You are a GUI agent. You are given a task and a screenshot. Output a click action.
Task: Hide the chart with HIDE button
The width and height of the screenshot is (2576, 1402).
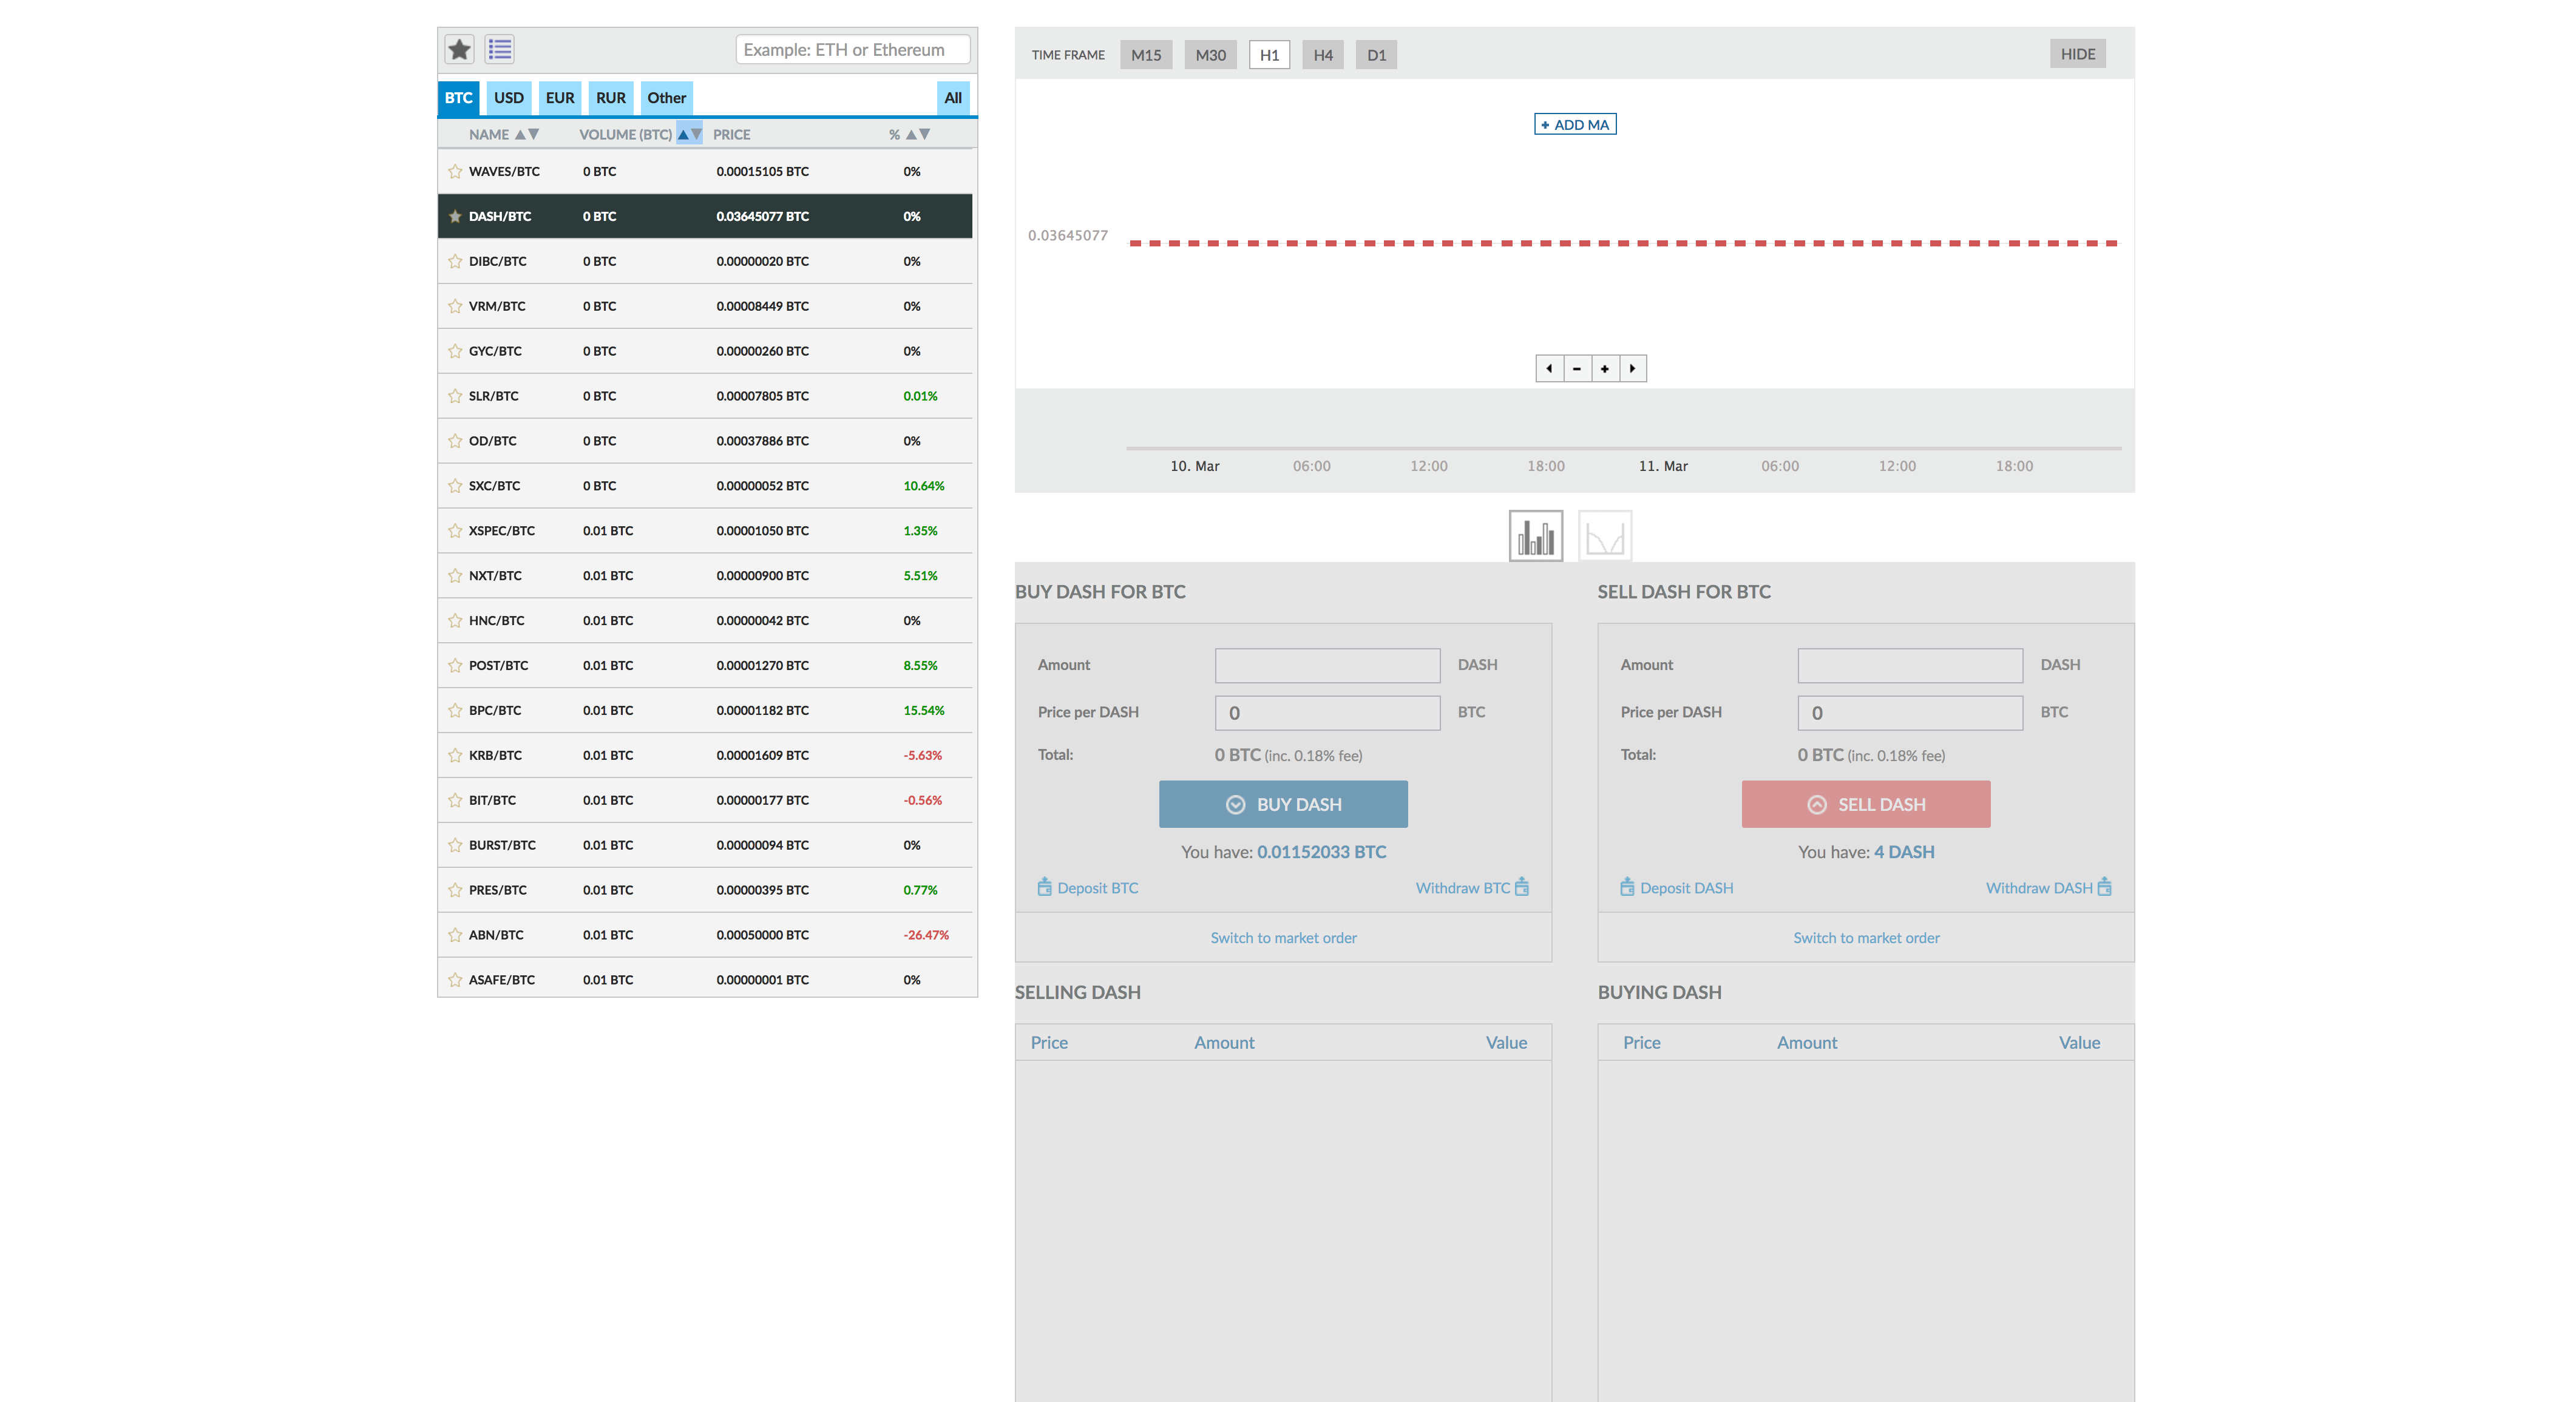click(2077, 54)
